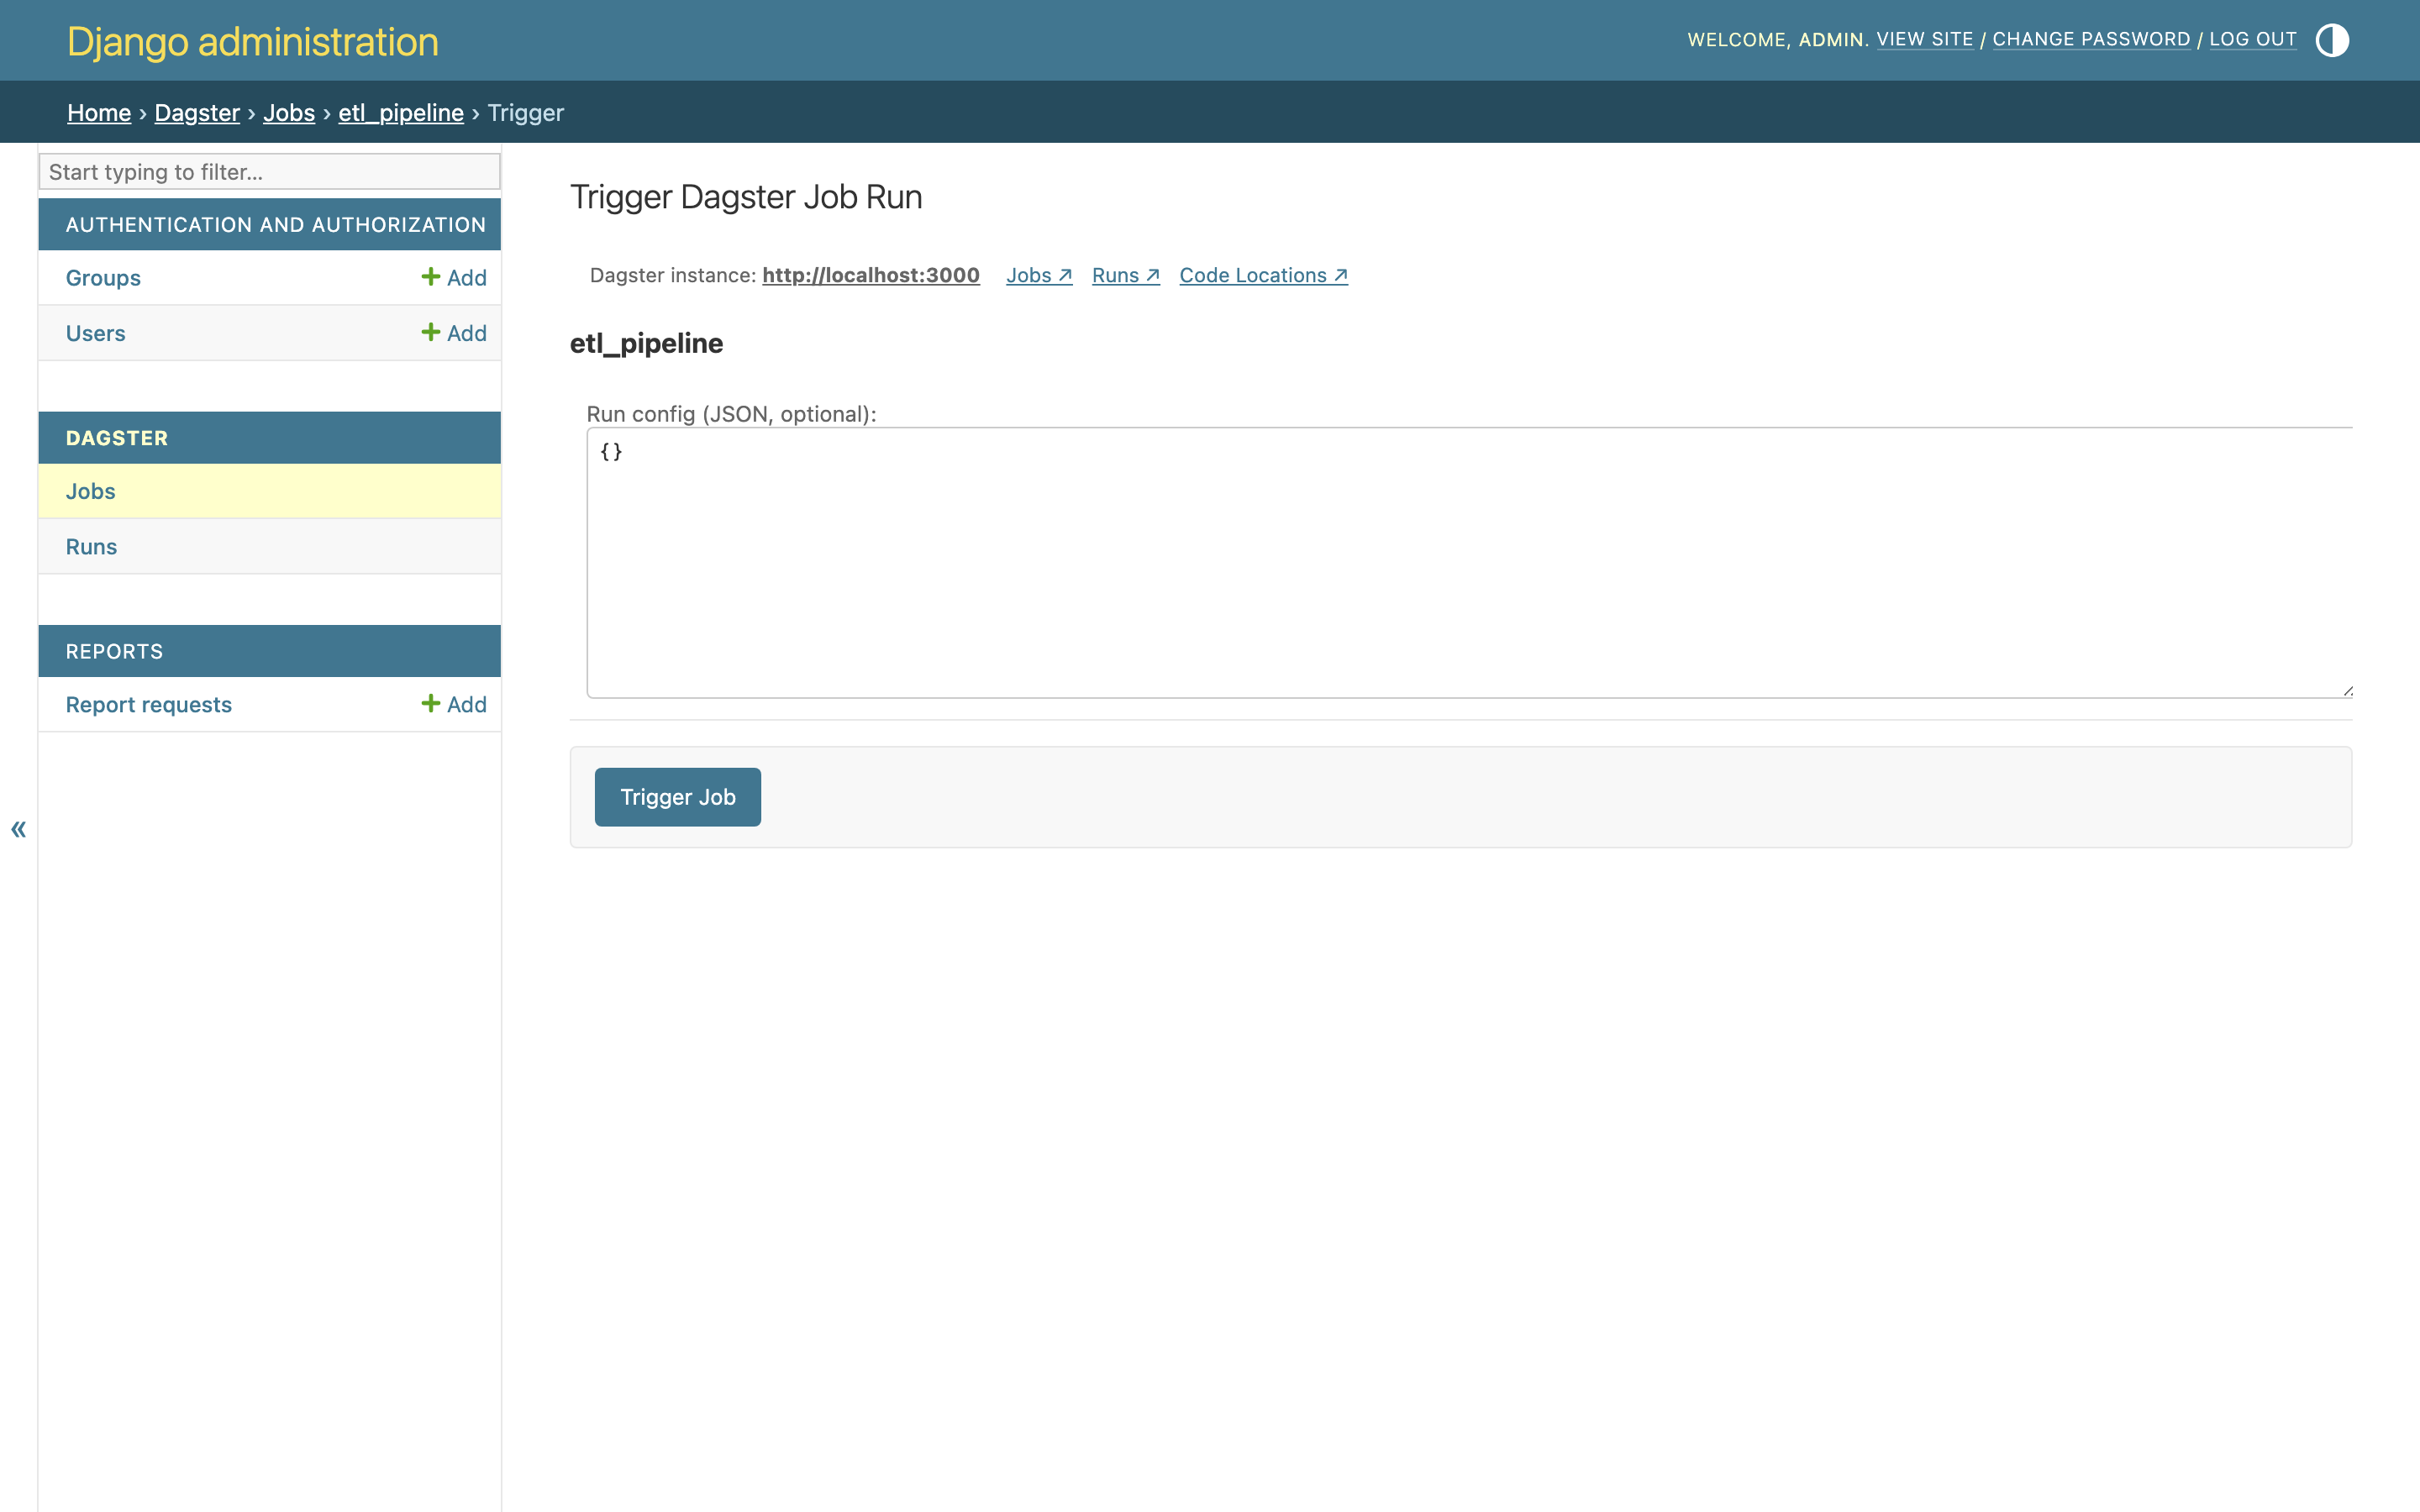Click the "etl_pipeline" job name heading

point(646,343)
